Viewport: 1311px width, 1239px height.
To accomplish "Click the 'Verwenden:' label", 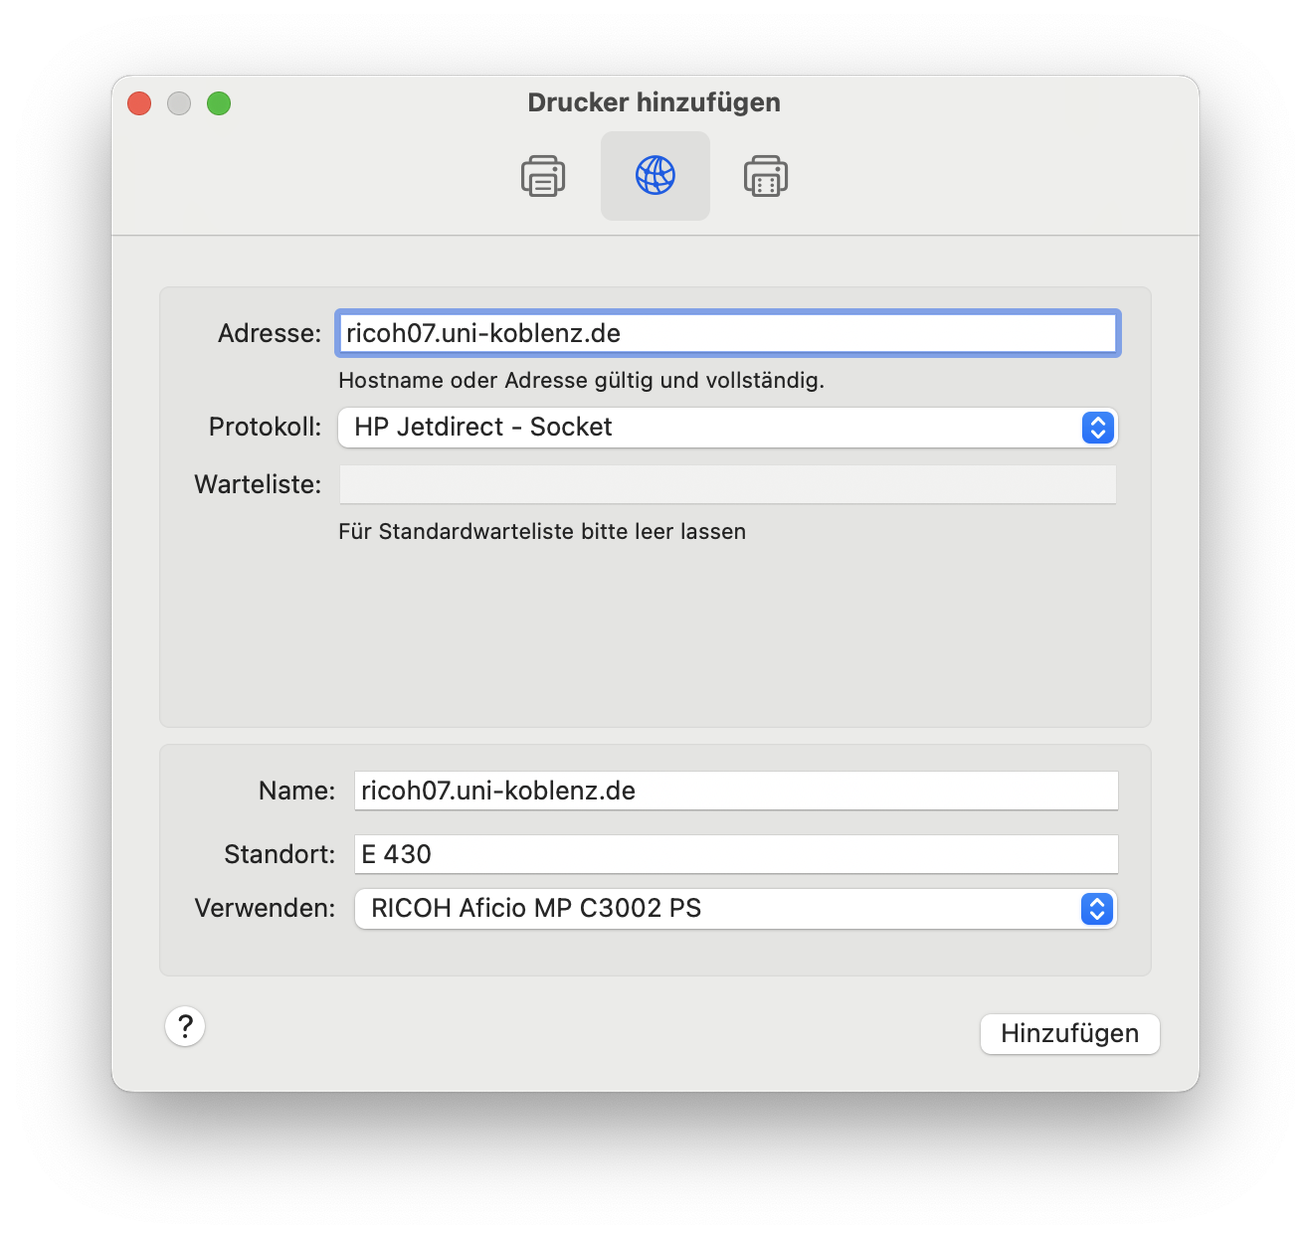I will tap(265, 908).
